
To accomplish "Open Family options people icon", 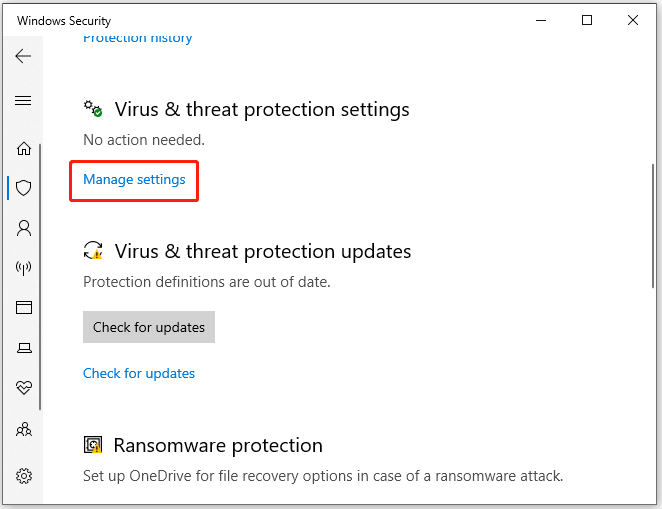I will point(24,429).
